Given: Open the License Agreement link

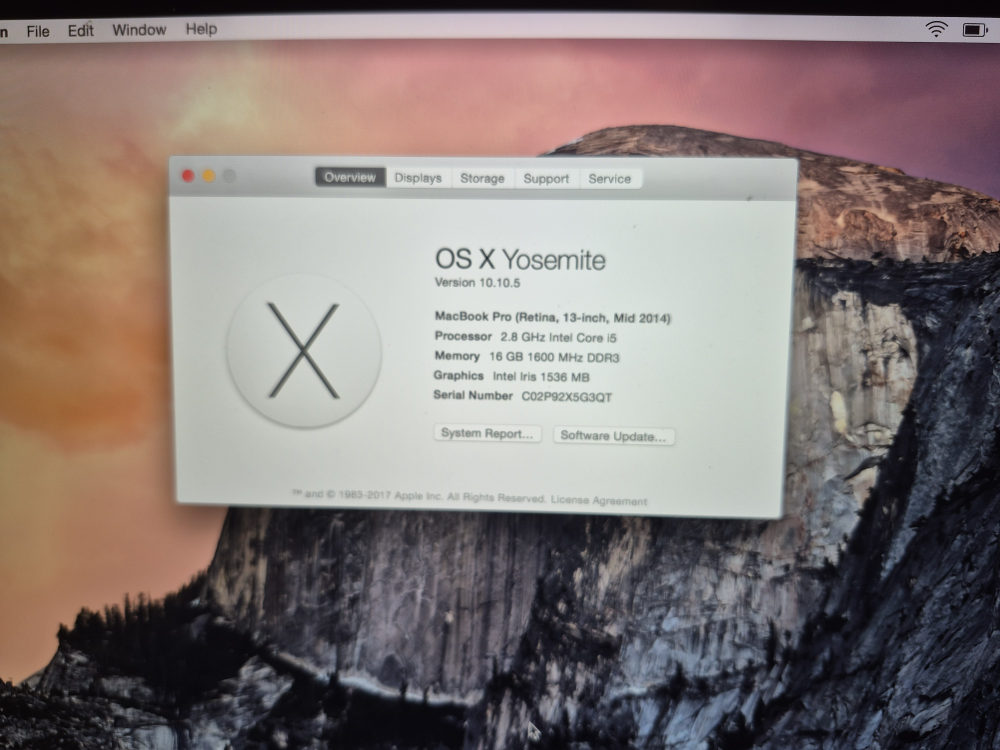Looking at the screenshot, I should (599, 501).
